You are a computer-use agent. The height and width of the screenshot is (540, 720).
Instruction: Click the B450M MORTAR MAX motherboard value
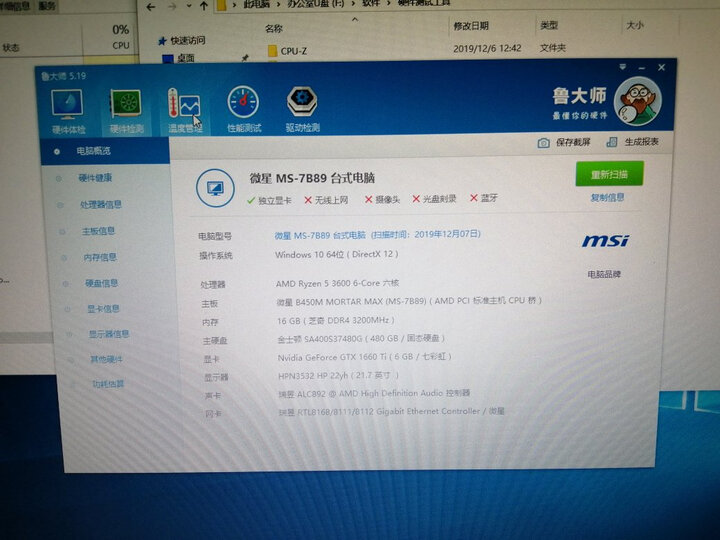click(x=409, y=301)
